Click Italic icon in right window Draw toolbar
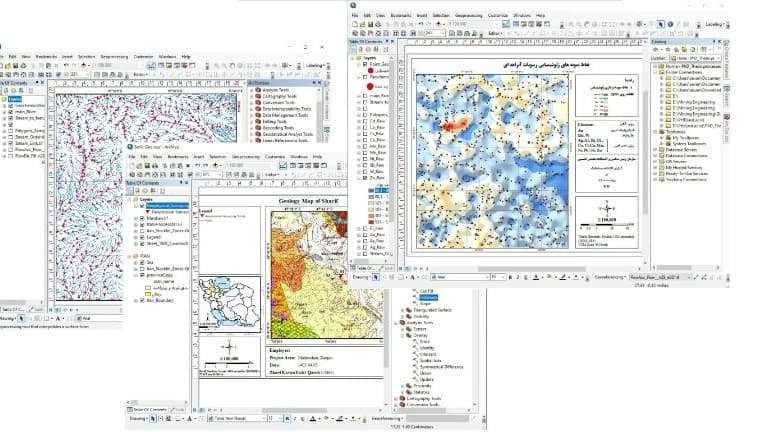 [x=518, y=277]
